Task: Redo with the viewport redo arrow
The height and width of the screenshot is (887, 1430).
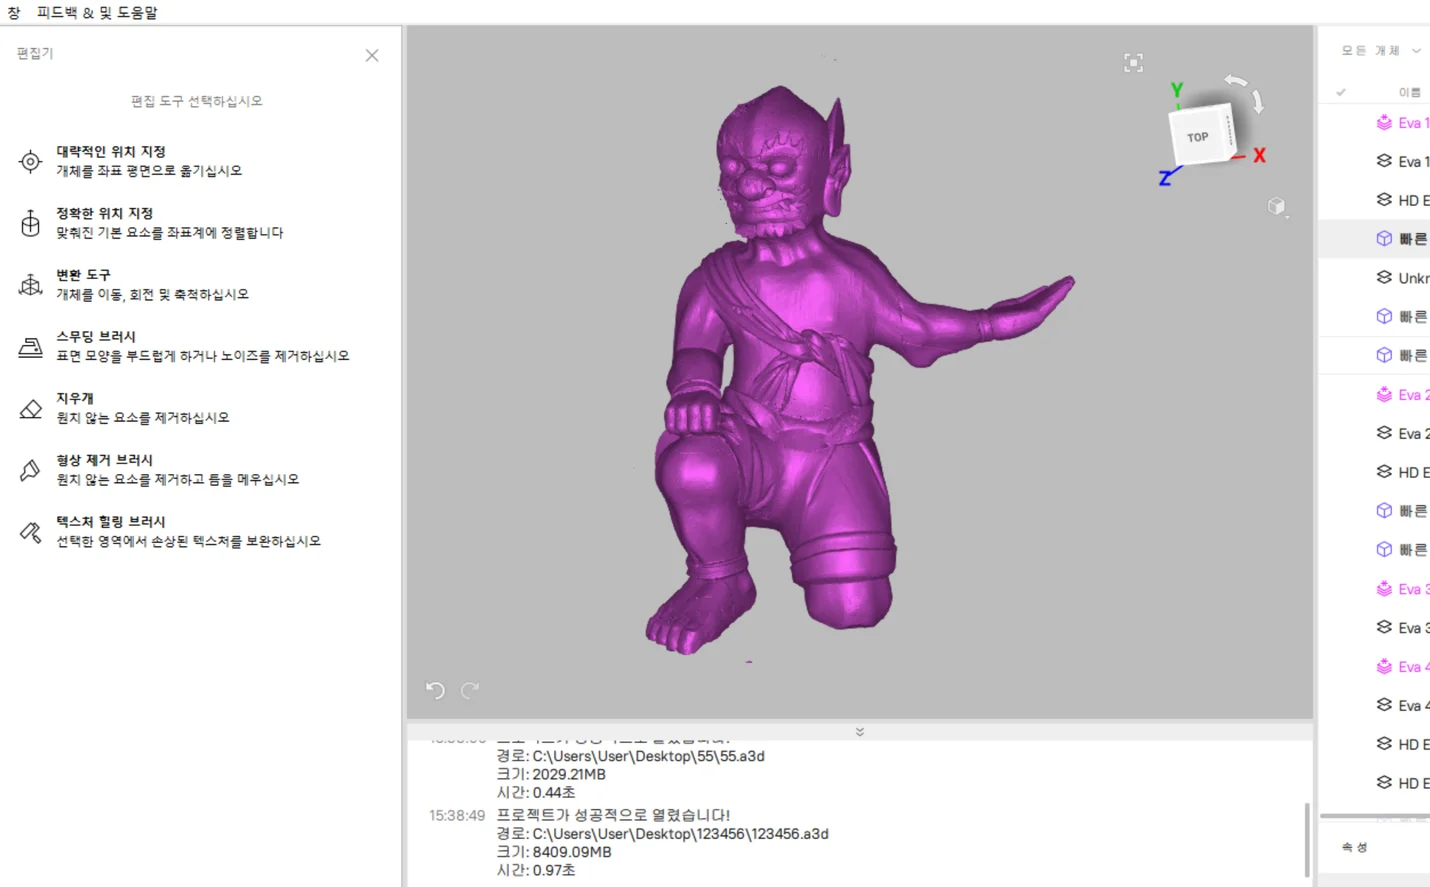Action: pyautogui.click(x=470, y=690)
